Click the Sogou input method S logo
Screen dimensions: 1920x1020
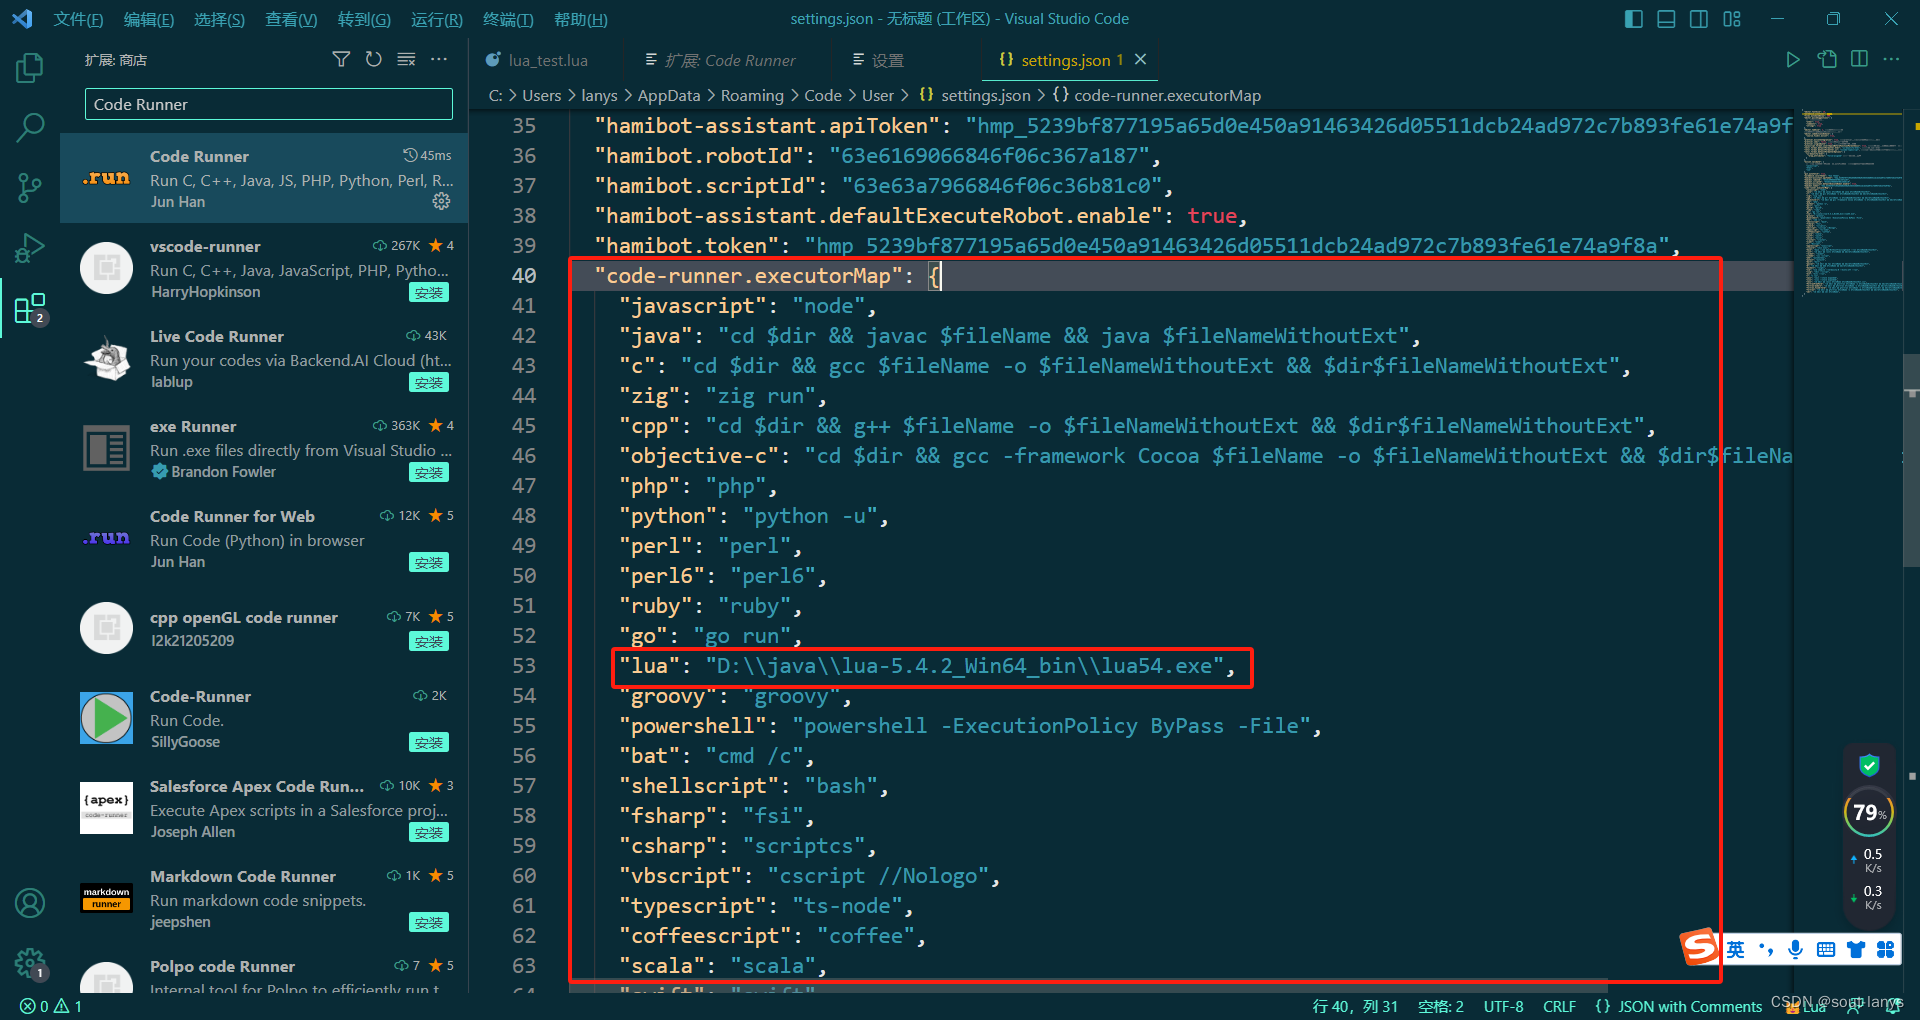pyautogui.click(x=1699, y=946)
